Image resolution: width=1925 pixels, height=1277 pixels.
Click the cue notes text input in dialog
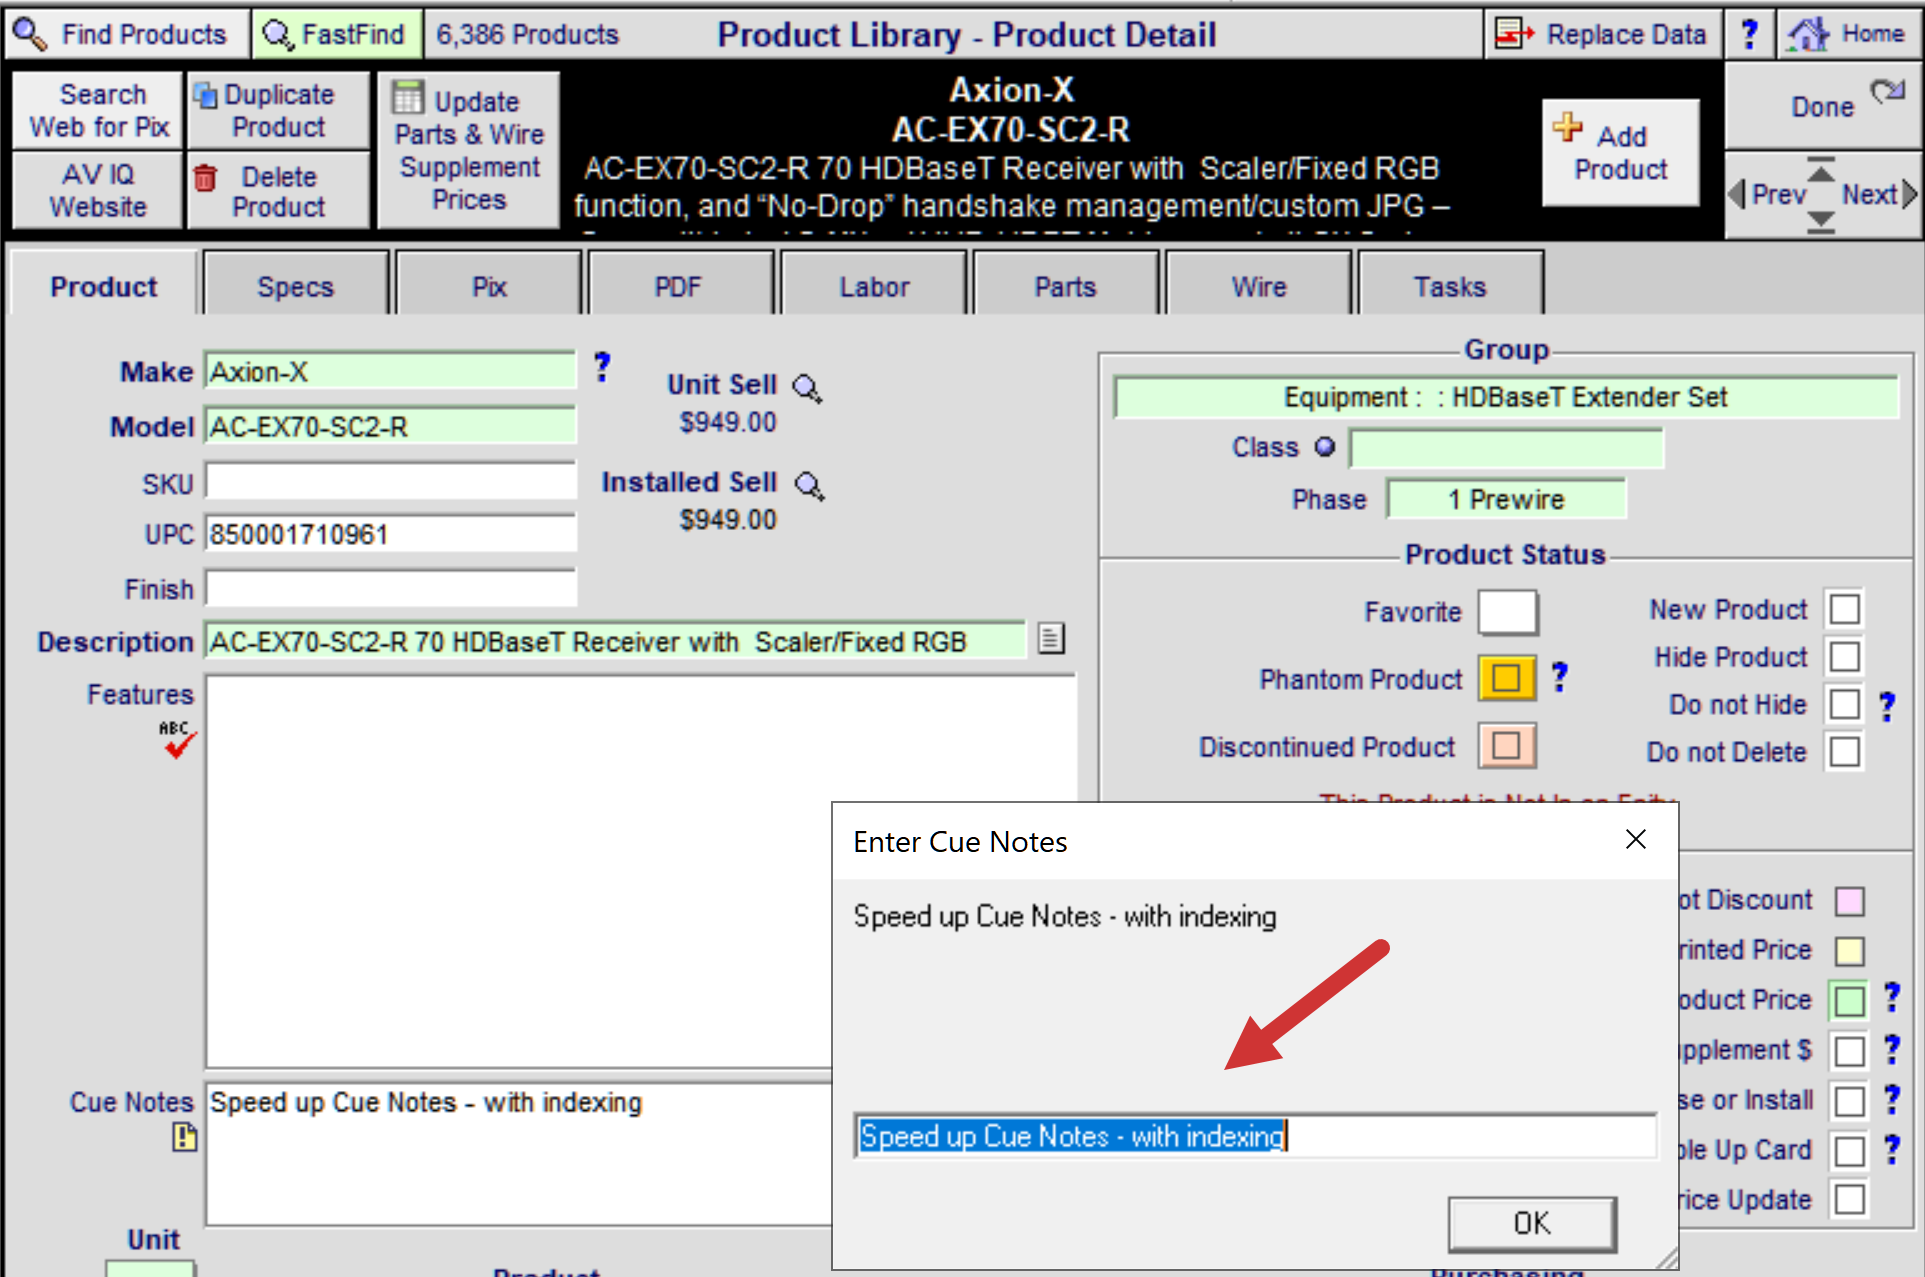click(1255, 1136)
